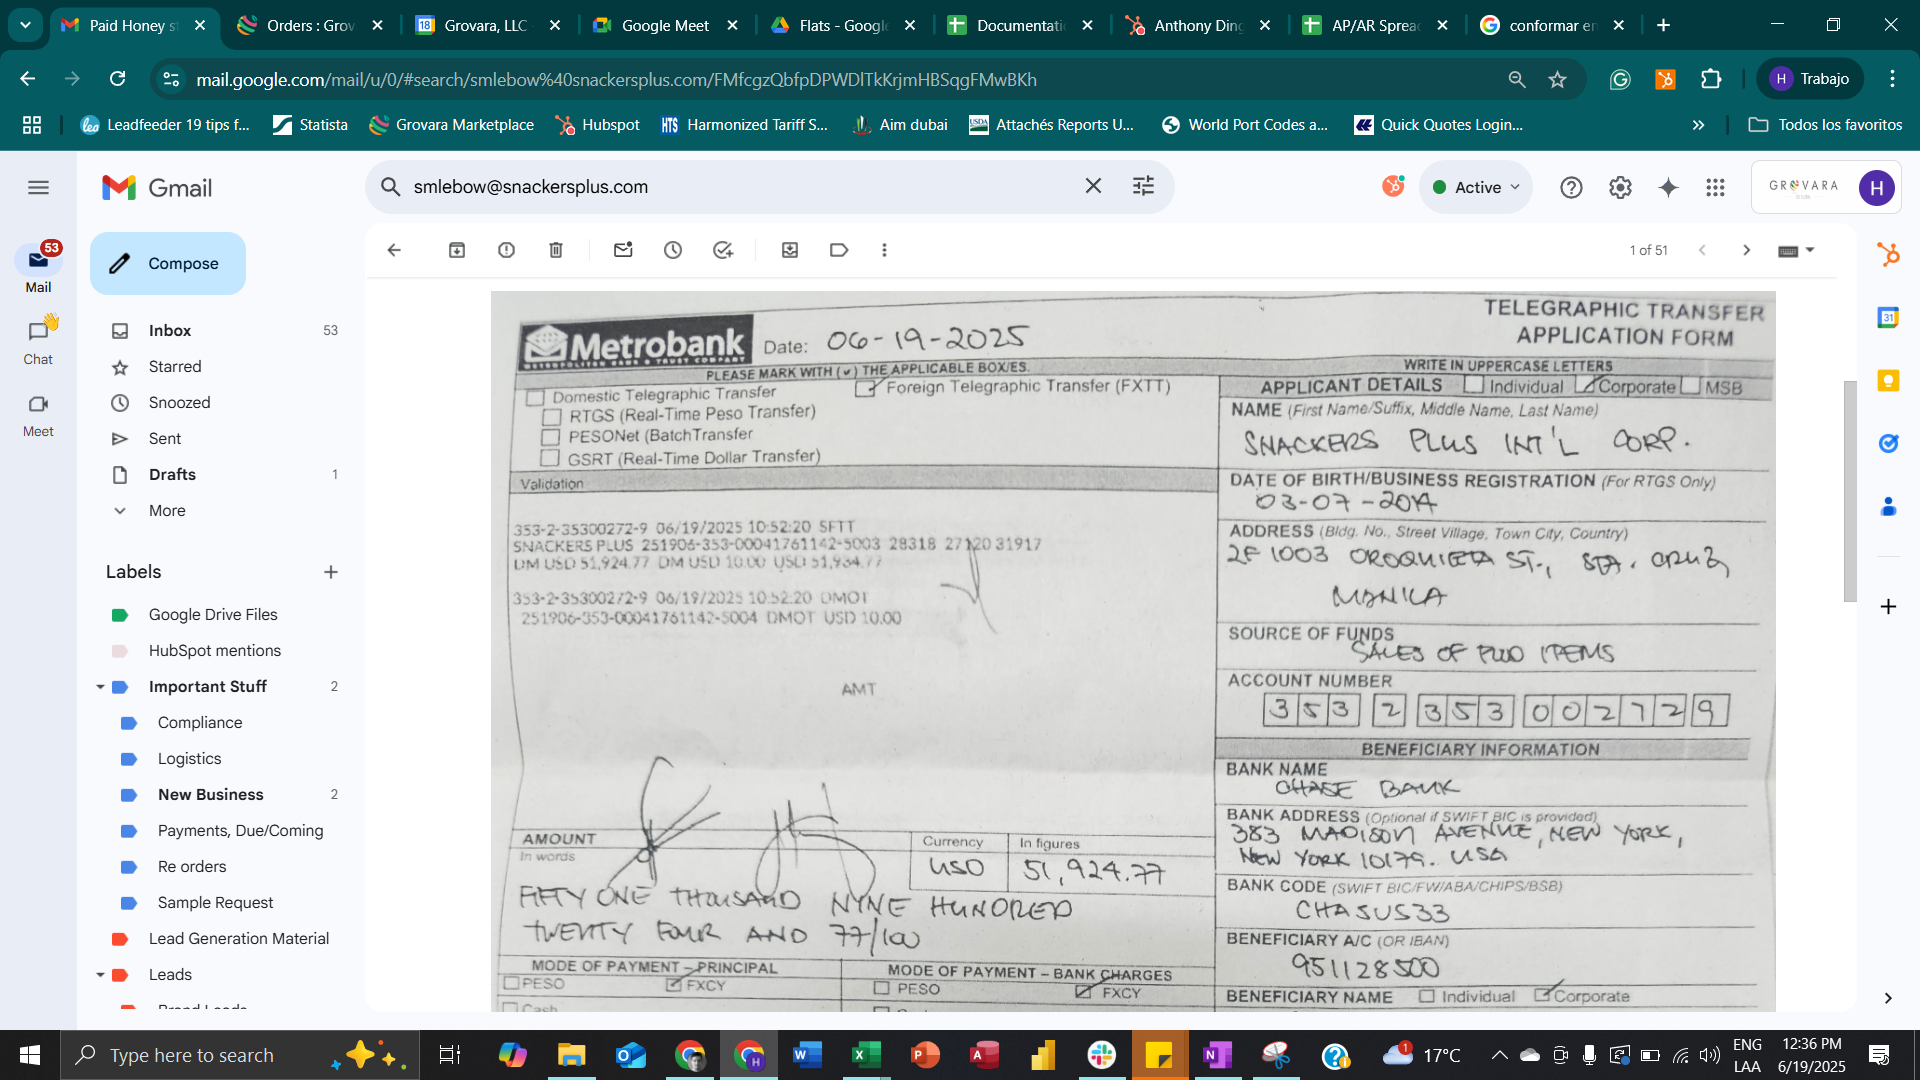Open Chrome extensions puzzle icon
The image size is (1920, 1080).
[x=1711, y=79]
